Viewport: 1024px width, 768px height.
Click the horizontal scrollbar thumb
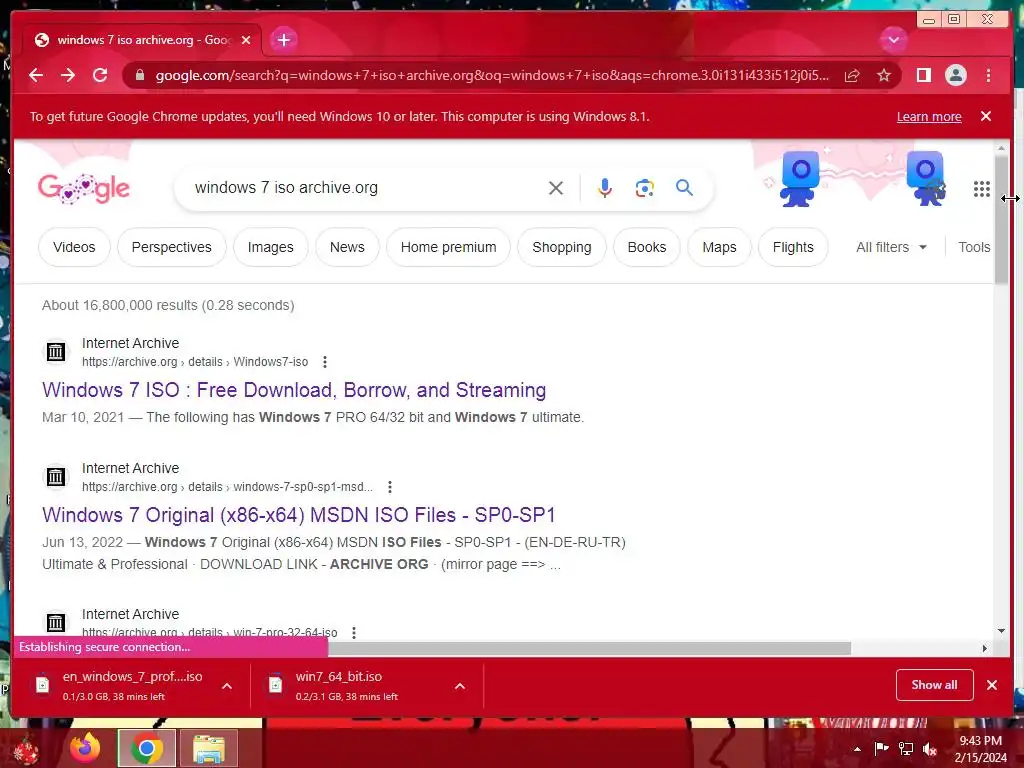[x=589, y=648]
